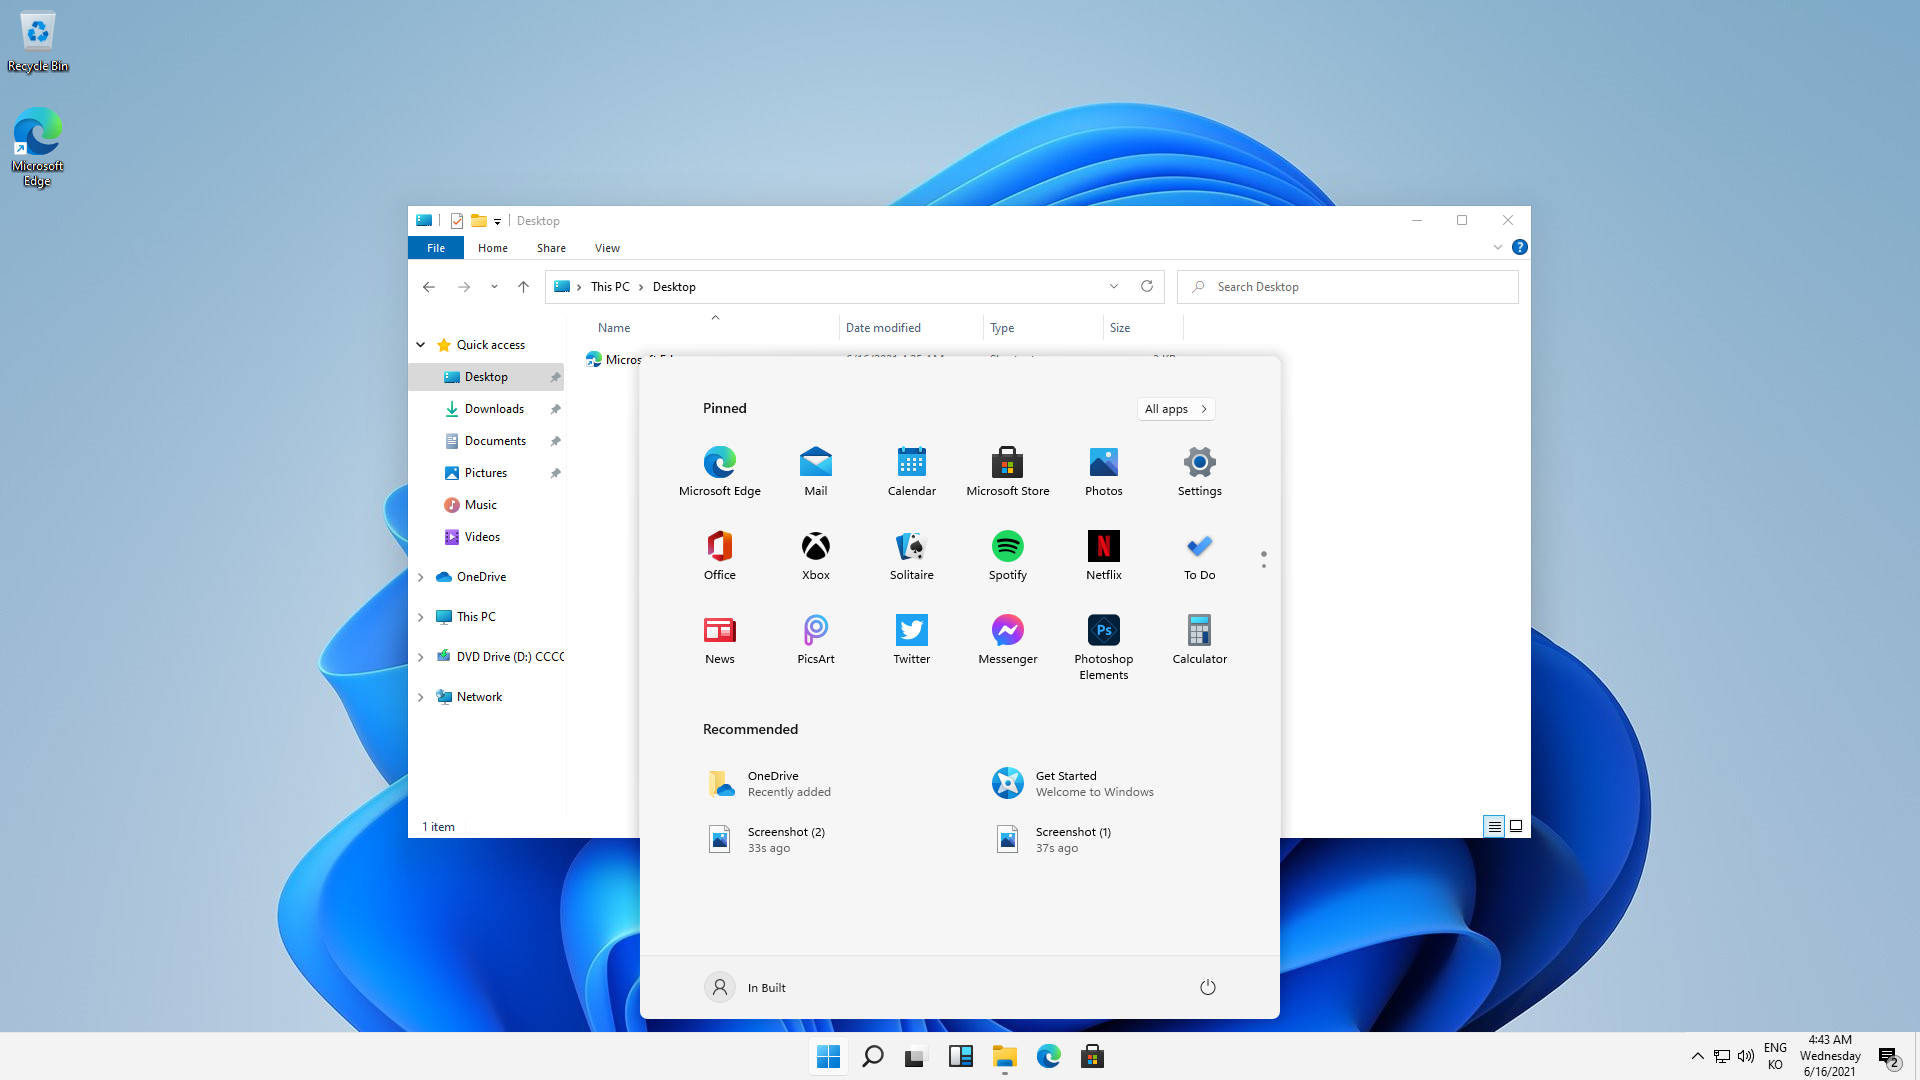Open Photoshop Elements tile
The width and height of the screenshot is (1920, 1080).
click(x=1103, y=645)
